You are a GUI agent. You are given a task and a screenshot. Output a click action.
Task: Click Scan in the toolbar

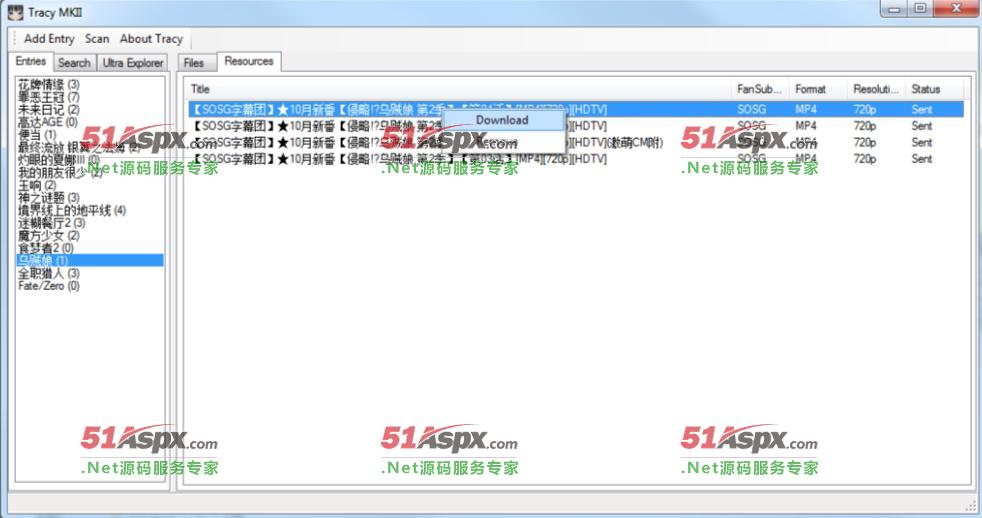97,39
